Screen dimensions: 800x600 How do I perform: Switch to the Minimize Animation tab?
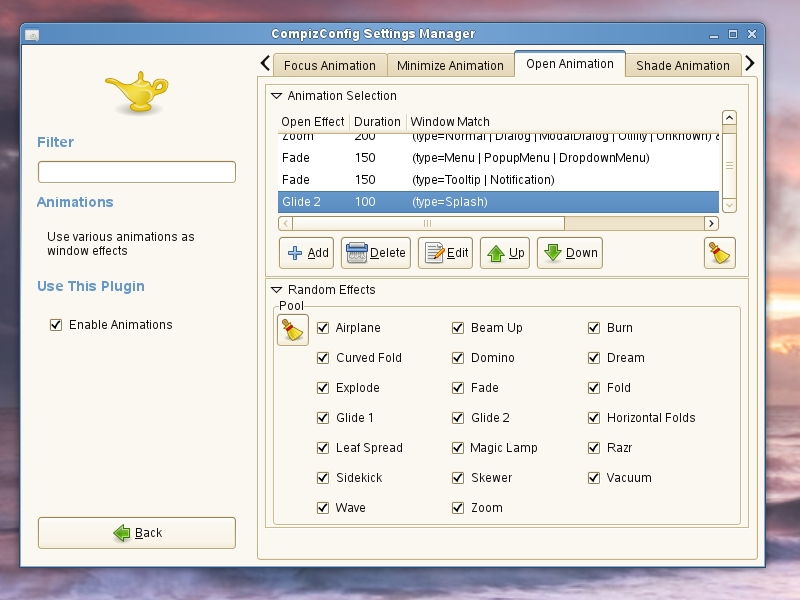pos(451,65)
